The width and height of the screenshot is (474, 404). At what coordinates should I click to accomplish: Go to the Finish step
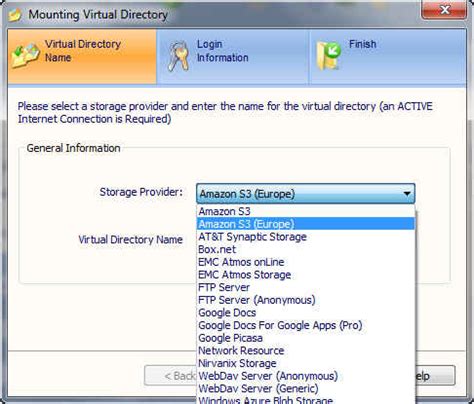(388, 56)
